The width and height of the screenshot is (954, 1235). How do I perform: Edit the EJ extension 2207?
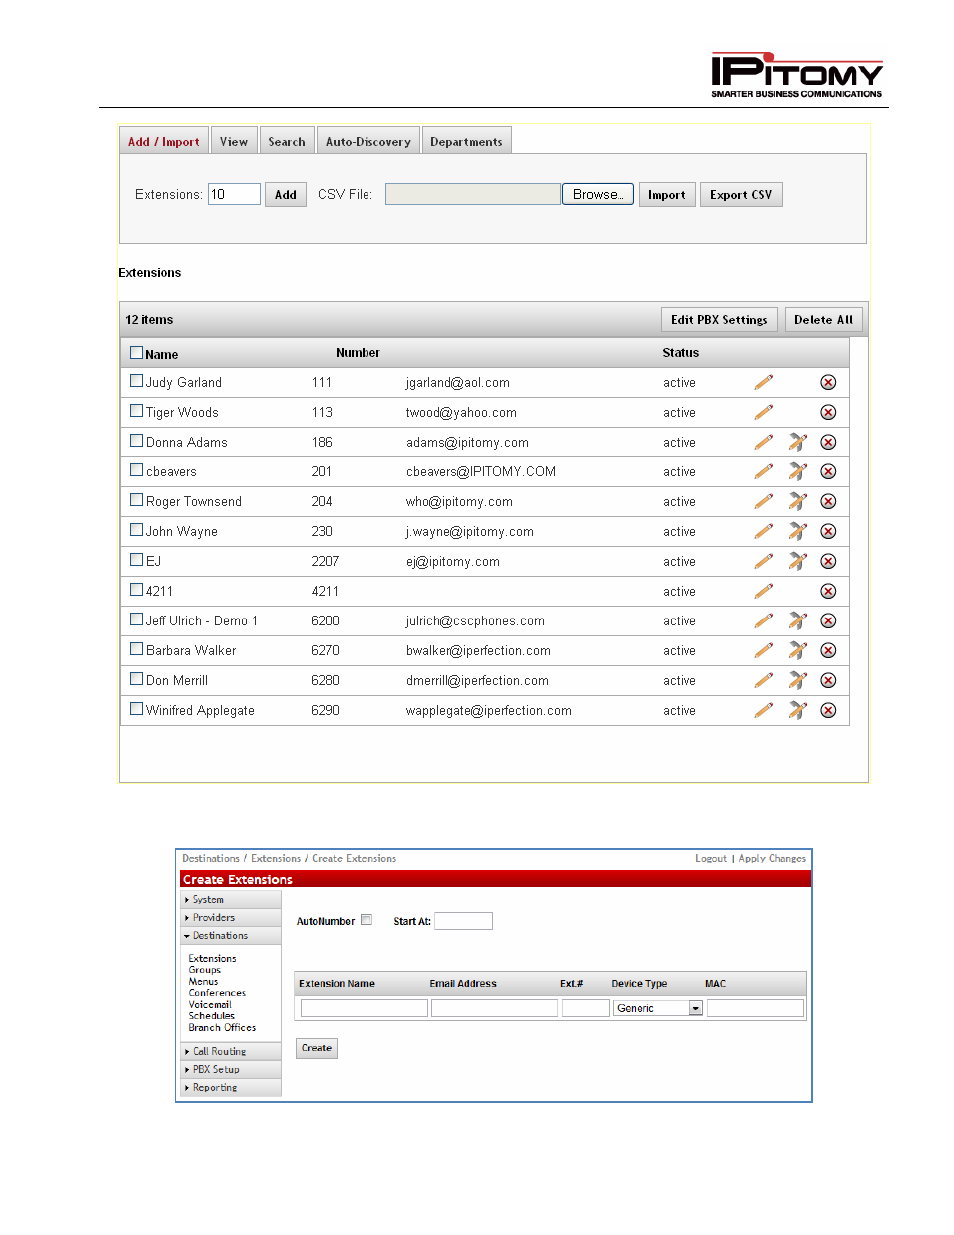[764, 561]
